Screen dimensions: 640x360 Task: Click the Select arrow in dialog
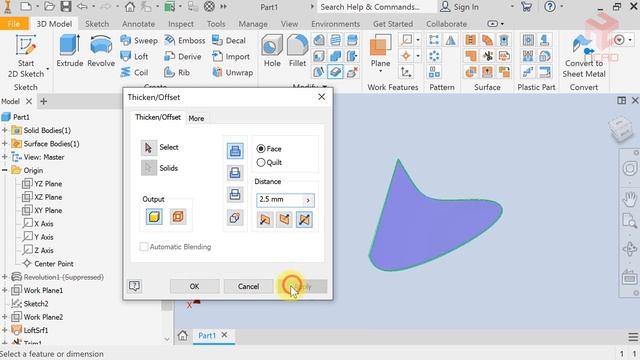tap(149, 147)
